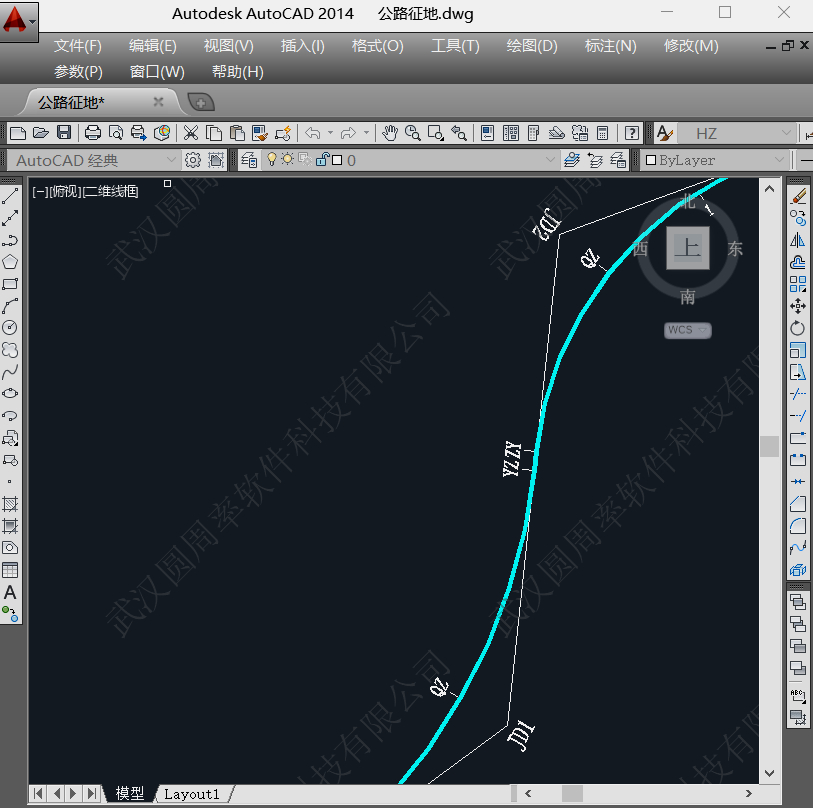Toggle layer 0 freeze sun icon
813x808 pixels.
[288, 160]
